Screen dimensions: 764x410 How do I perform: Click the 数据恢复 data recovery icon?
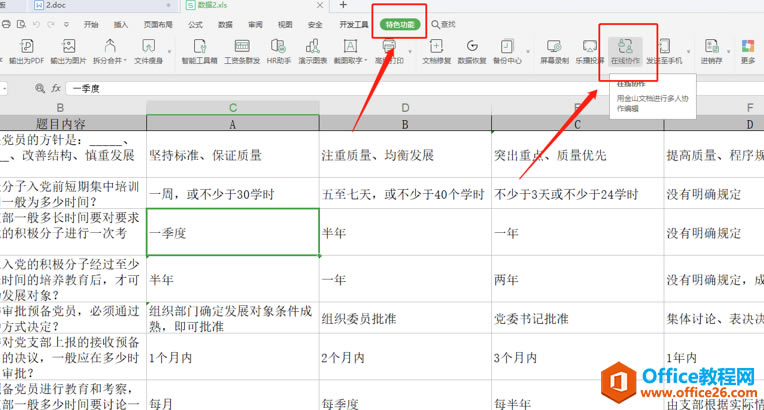472,47
